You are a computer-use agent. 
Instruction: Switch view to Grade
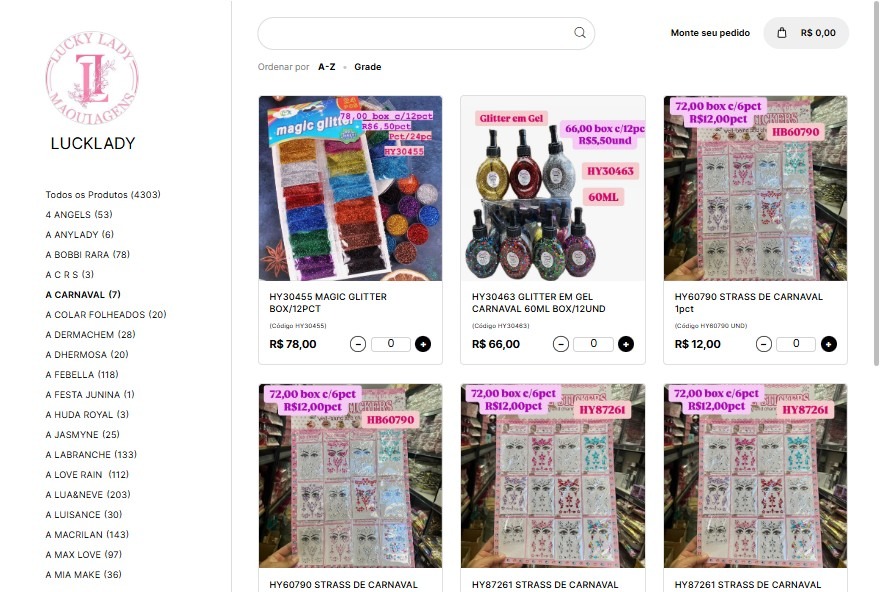[x=368, y=67]
